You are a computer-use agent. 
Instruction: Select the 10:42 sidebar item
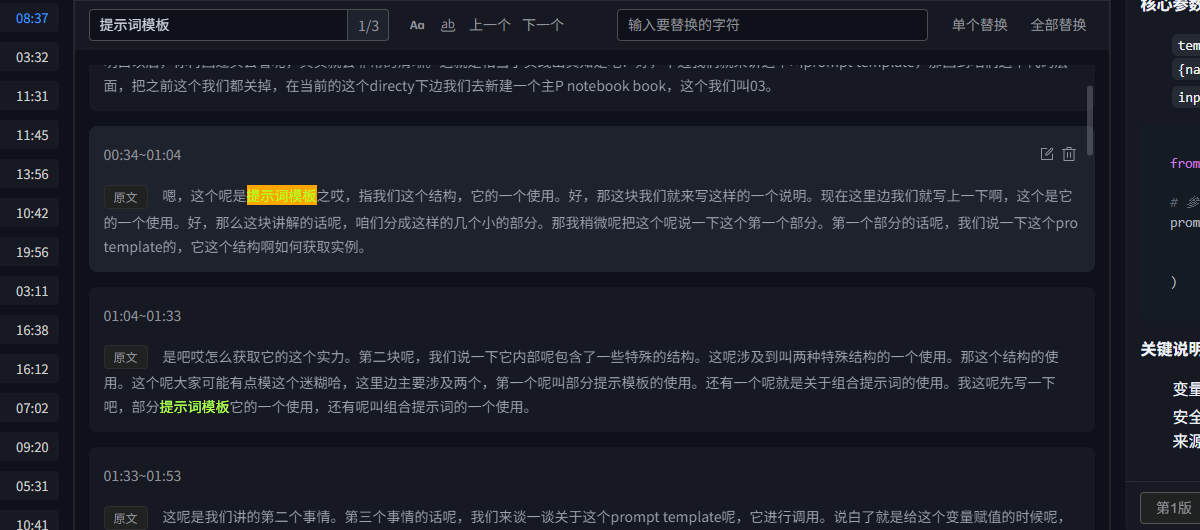pos(32,213)
